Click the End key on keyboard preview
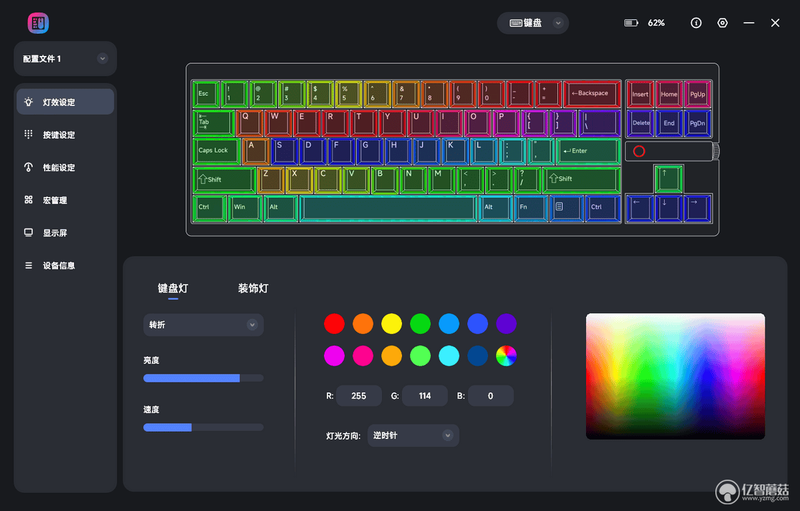Screen dimensions: 800x511 tap(668, 123)
